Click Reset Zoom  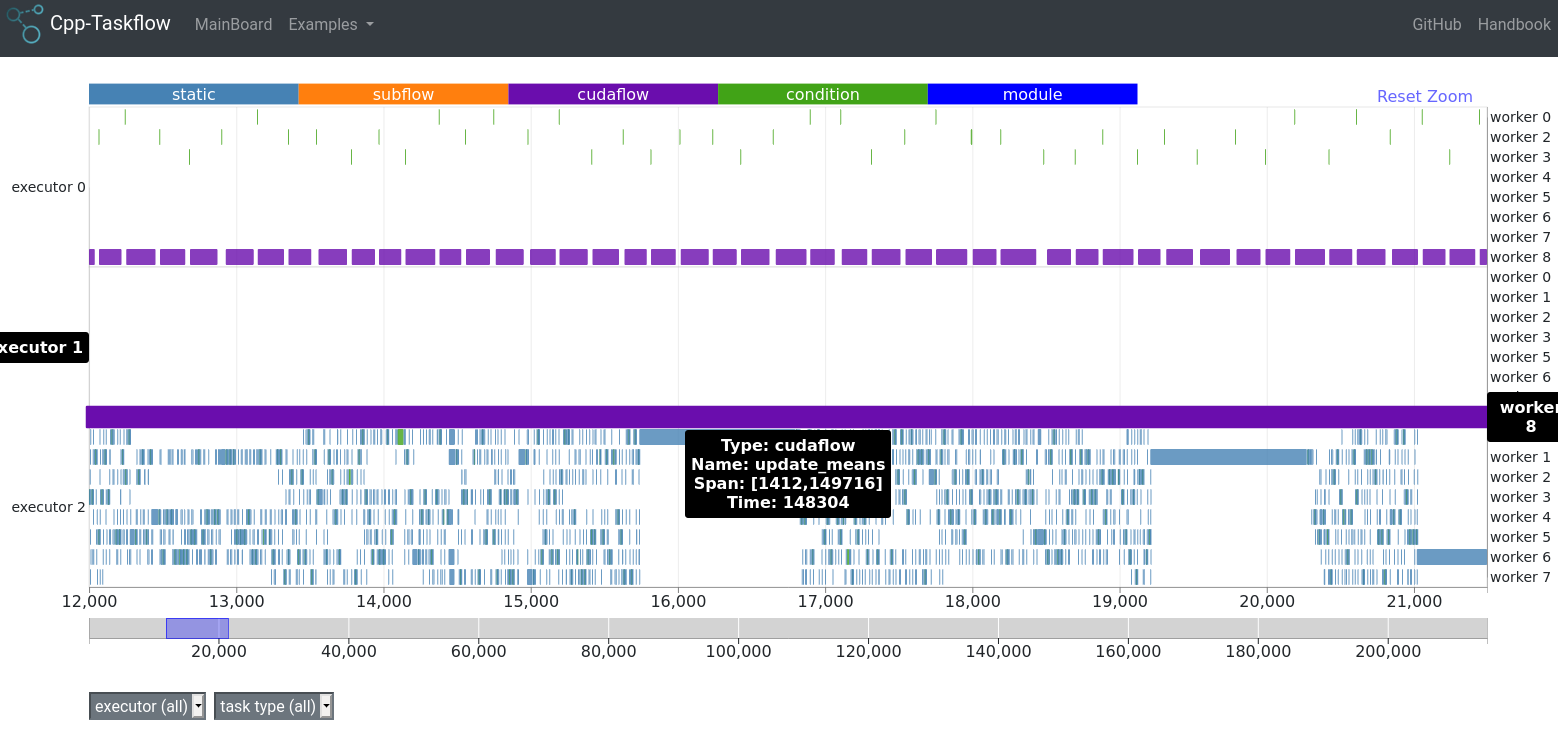pyautogui.click(x=1424, y=96)
